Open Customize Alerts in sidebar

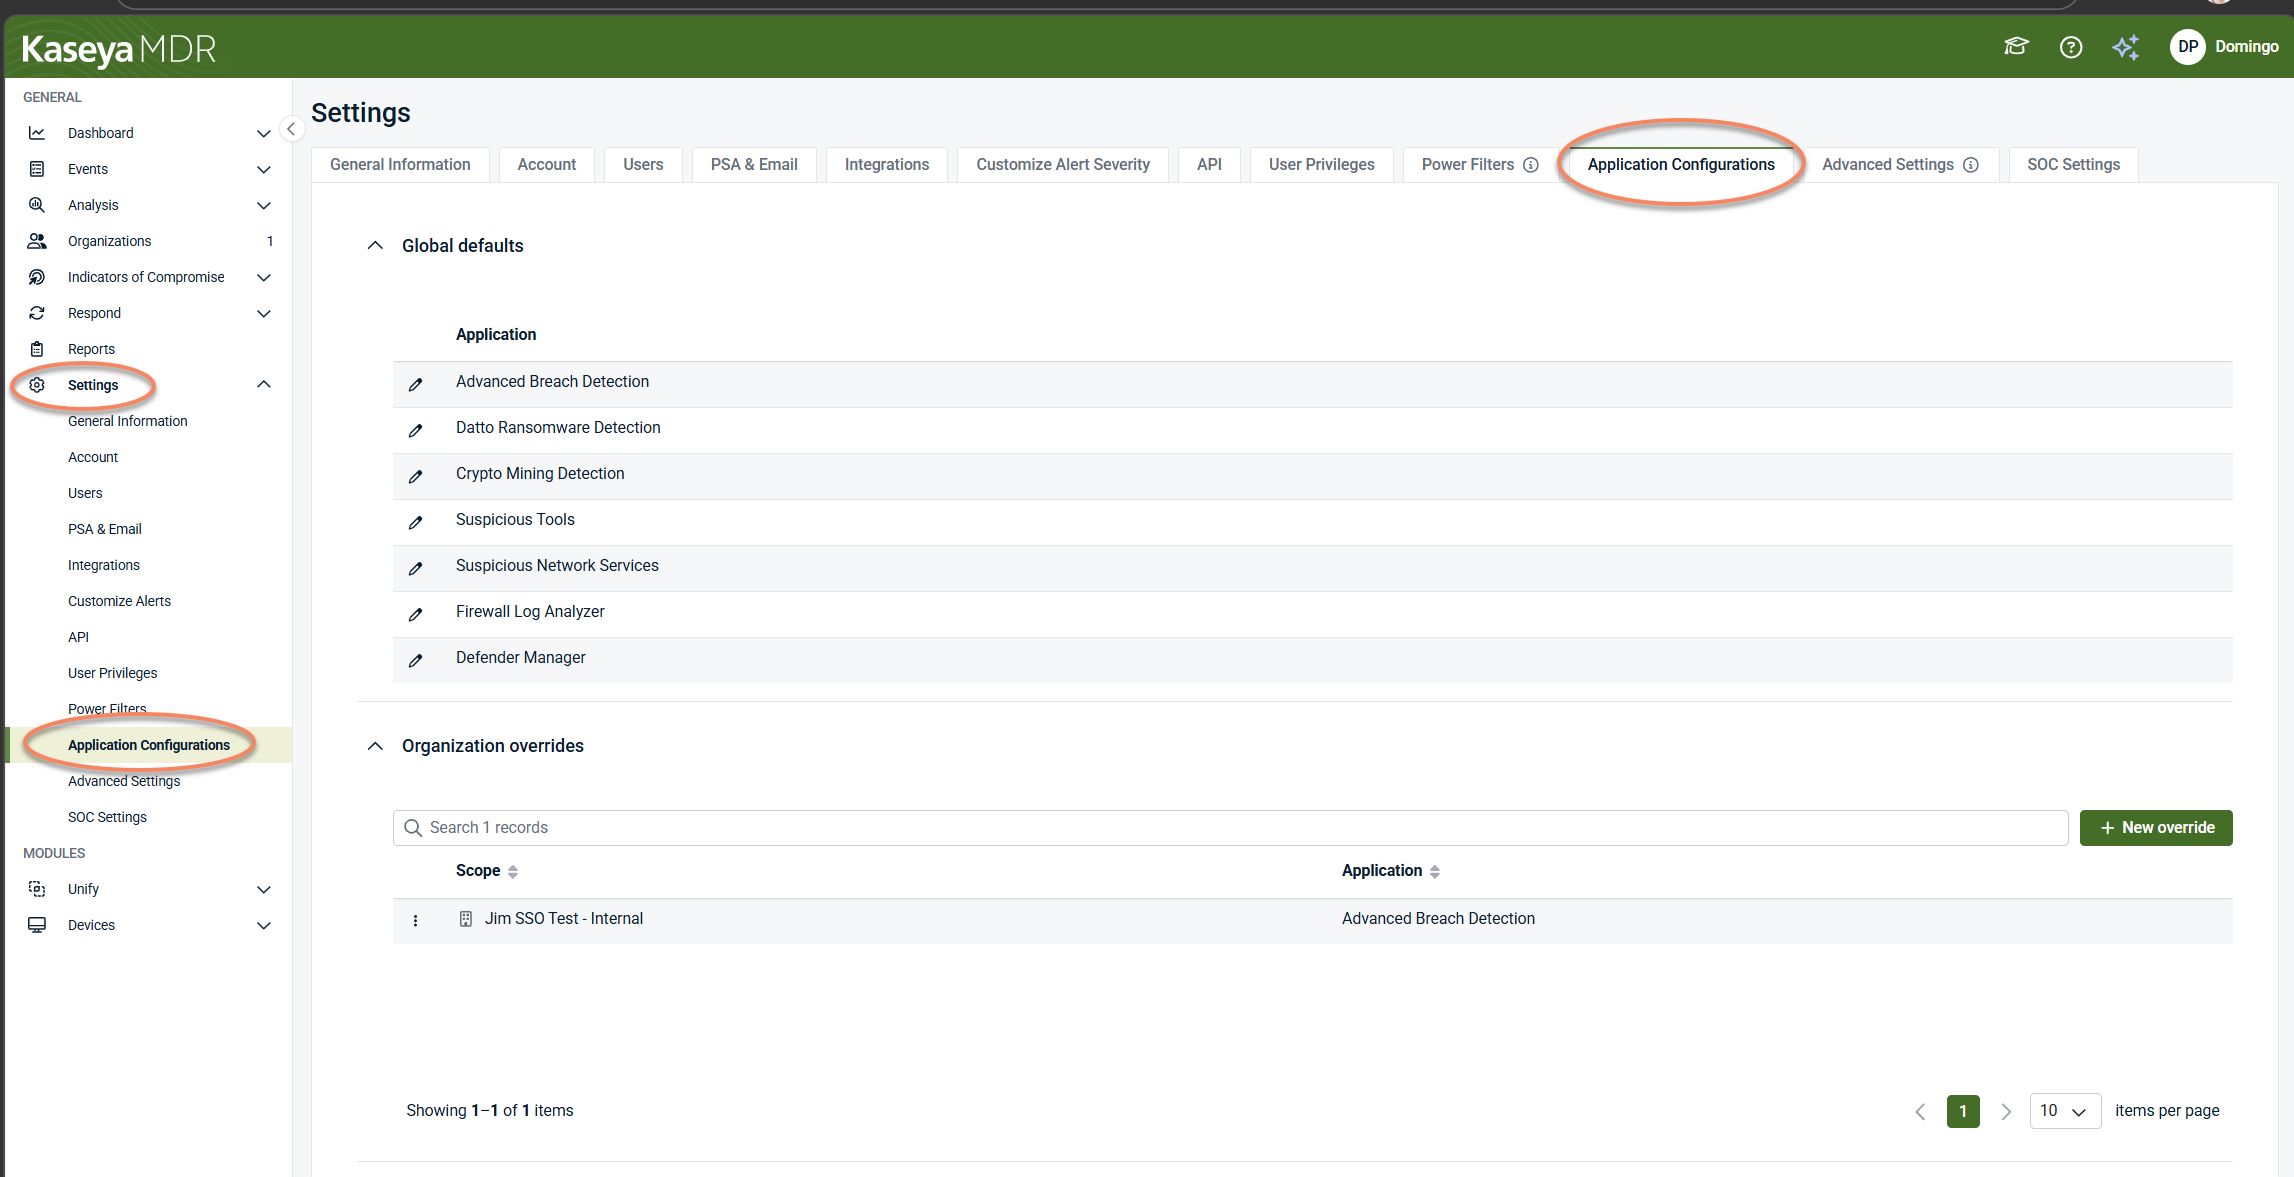[119, 601]
